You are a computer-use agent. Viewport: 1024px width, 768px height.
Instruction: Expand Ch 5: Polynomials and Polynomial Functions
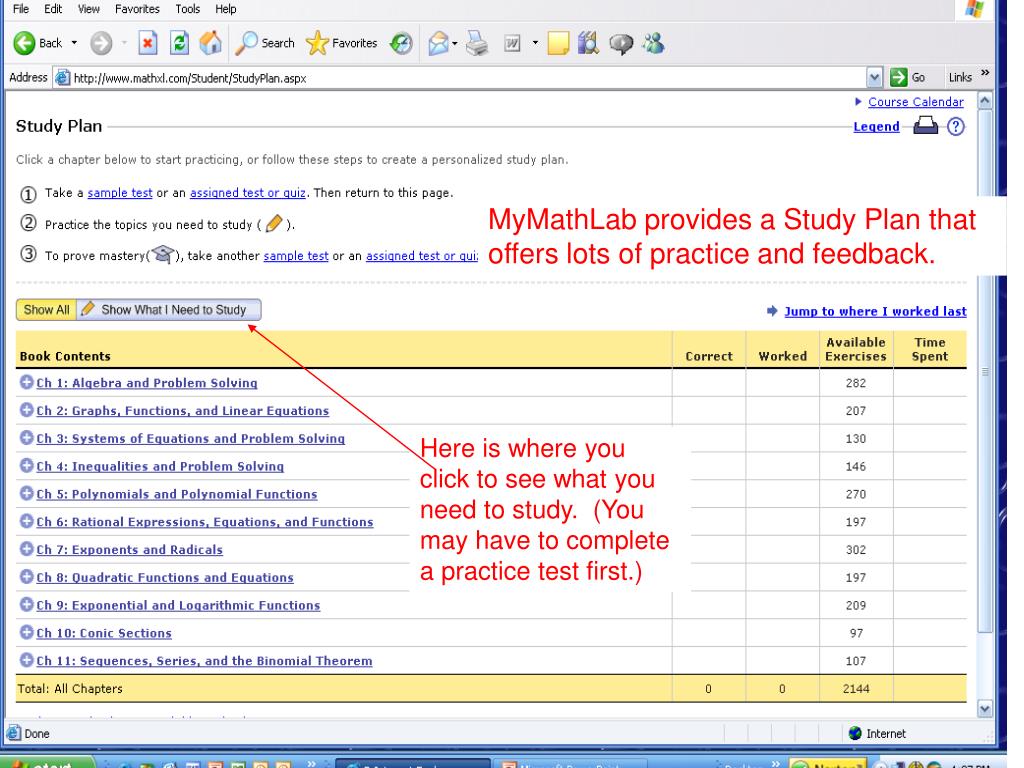[x=26, y=494]
